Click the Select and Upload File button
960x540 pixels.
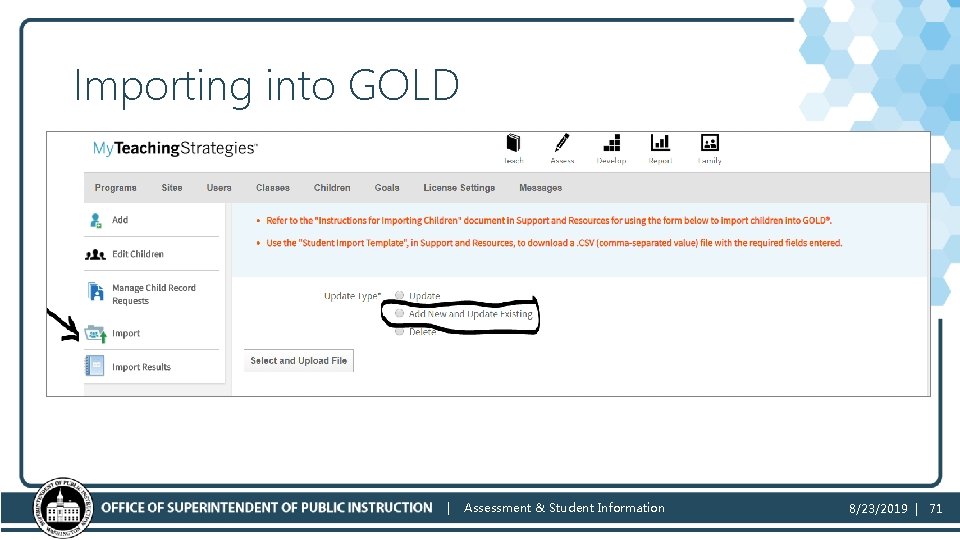click(x=299, y=361)
